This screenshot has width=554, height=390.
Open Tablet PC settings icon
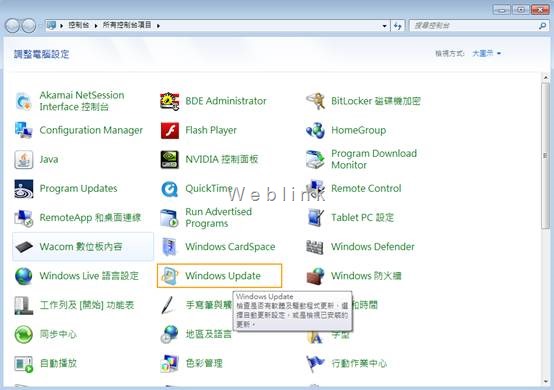(x=315, y=218)
